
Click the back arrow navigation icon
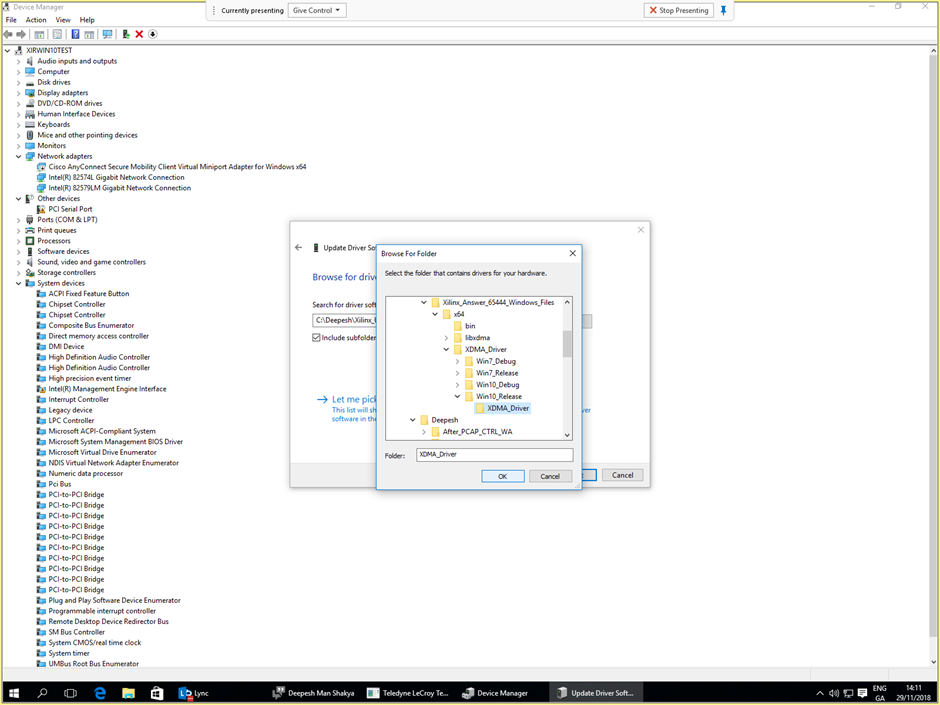[x=298, y=247]
